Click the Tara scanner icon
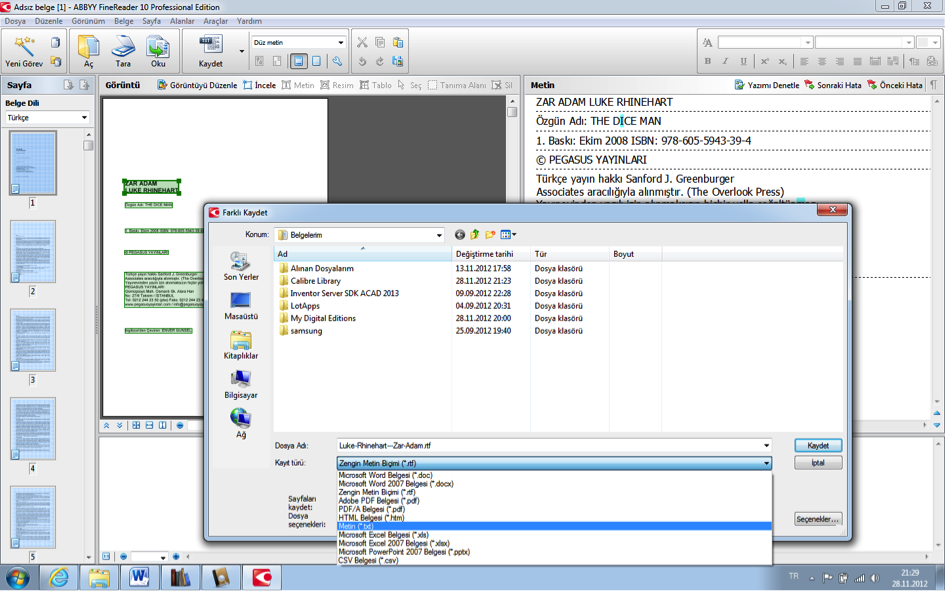945x591 pixels. click(123, 46)
